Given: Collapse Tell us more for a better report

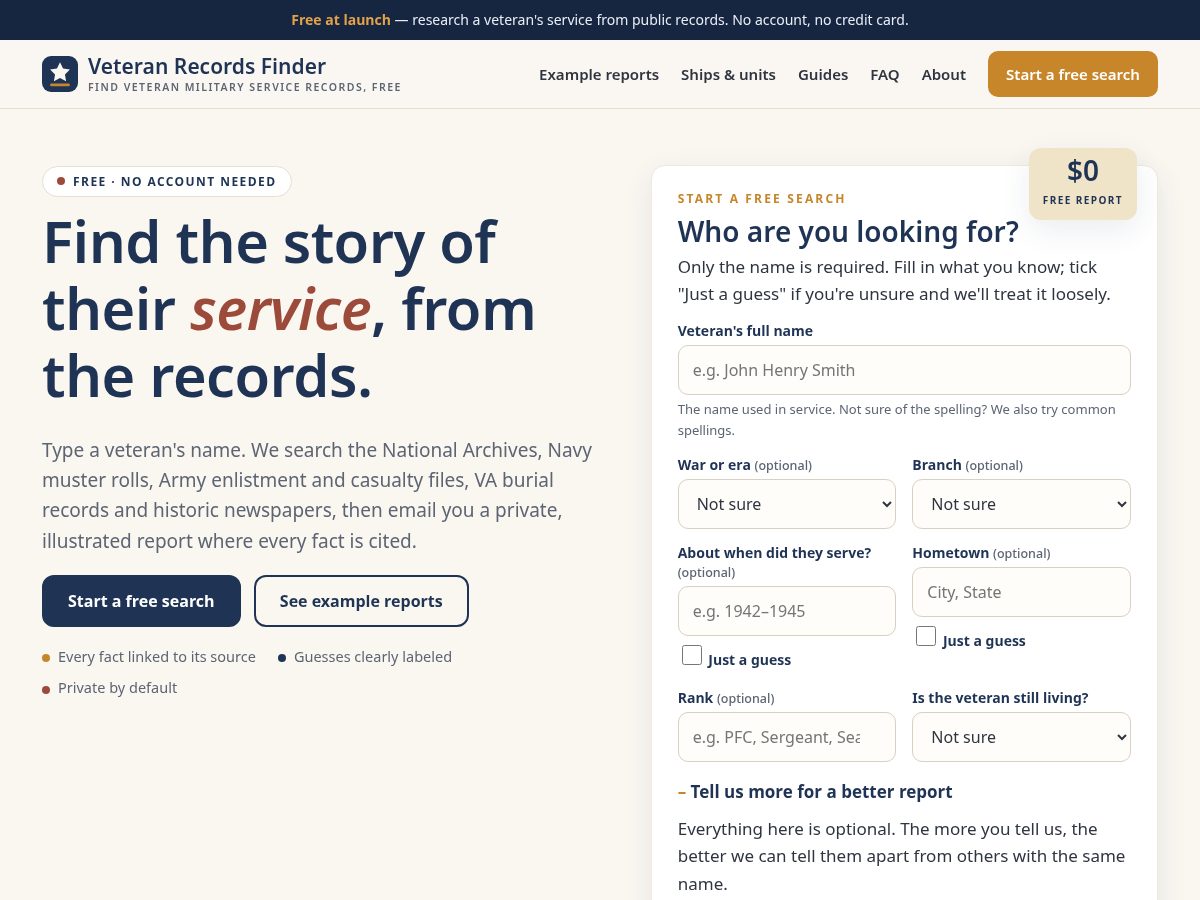Looking at the screenshot, I should [815, 792].
